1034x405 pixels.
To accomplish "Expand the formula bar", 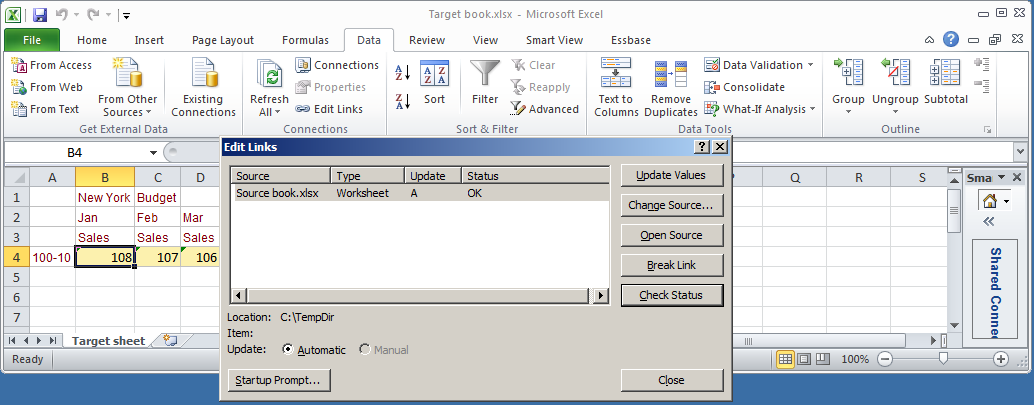I will pyautogui.click(x=1021, y=152).
